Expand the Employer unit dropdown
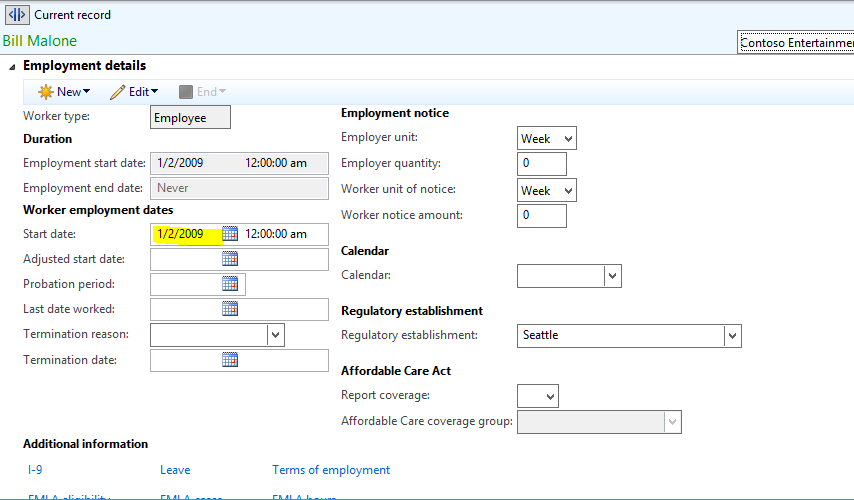Screen dimensions: 854x500 pos(568,139)
